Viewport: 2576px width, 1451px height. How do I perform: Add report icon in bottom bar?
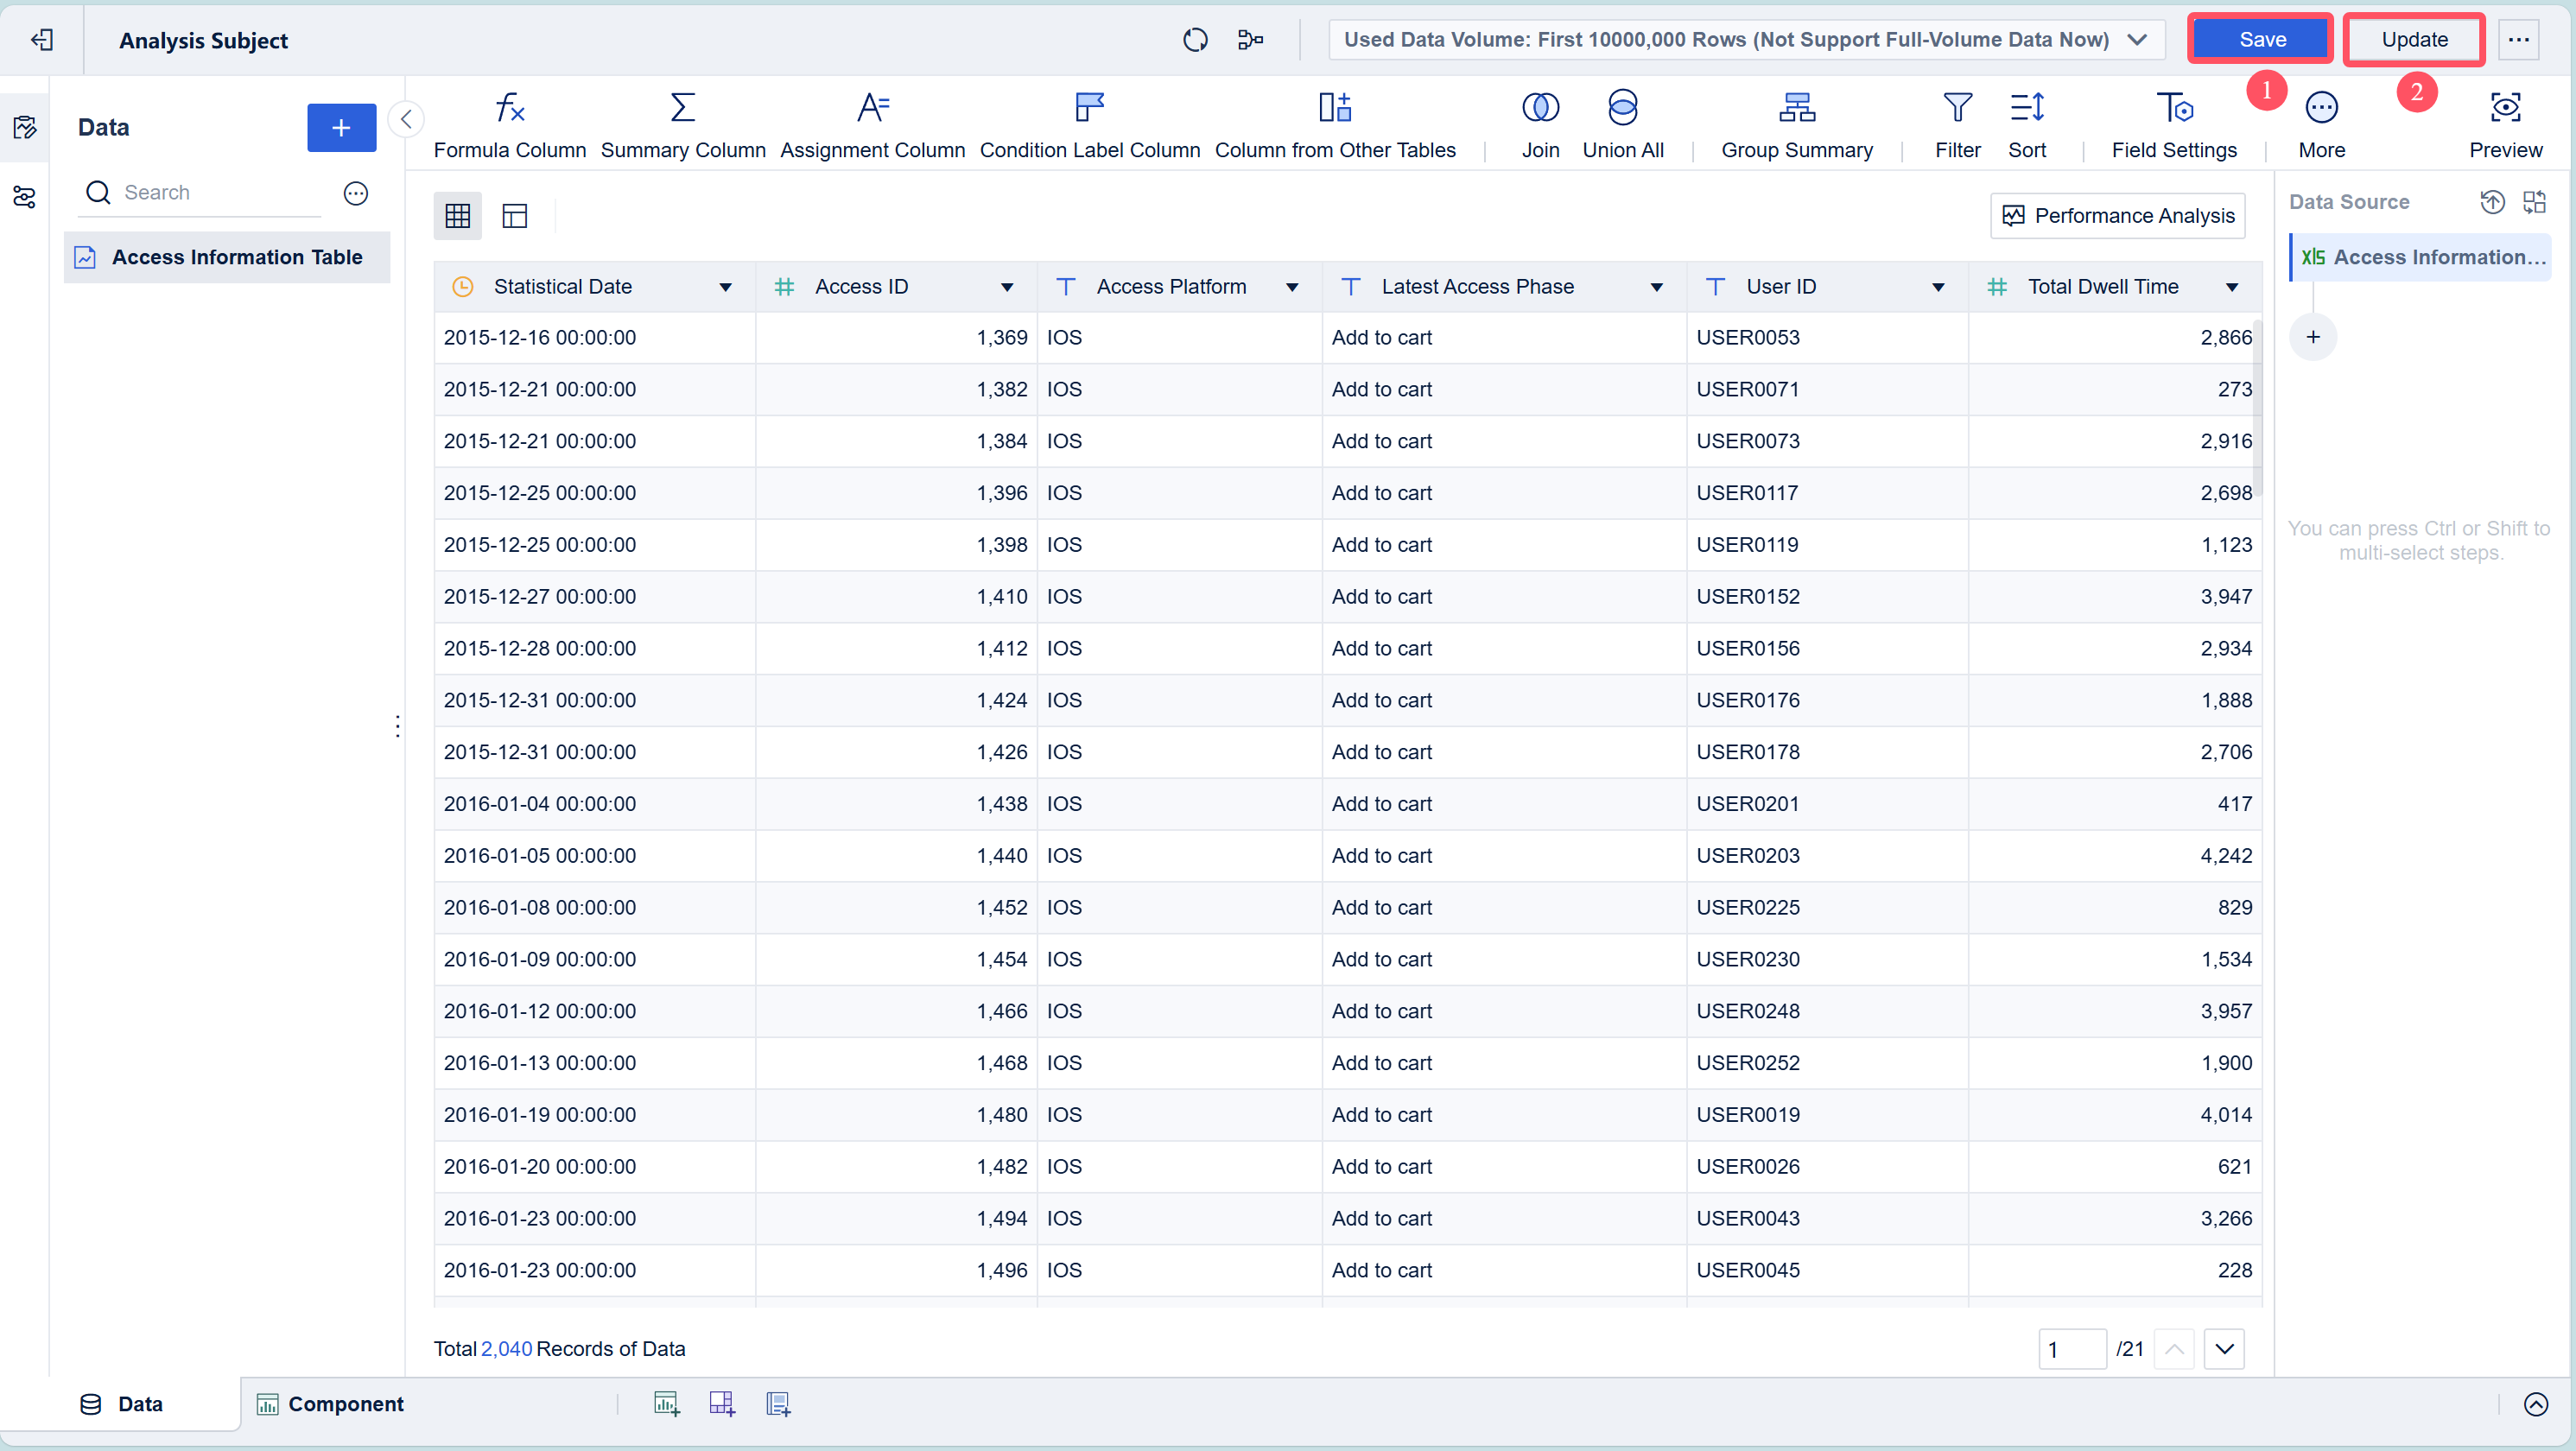(x=778, y=1404)
